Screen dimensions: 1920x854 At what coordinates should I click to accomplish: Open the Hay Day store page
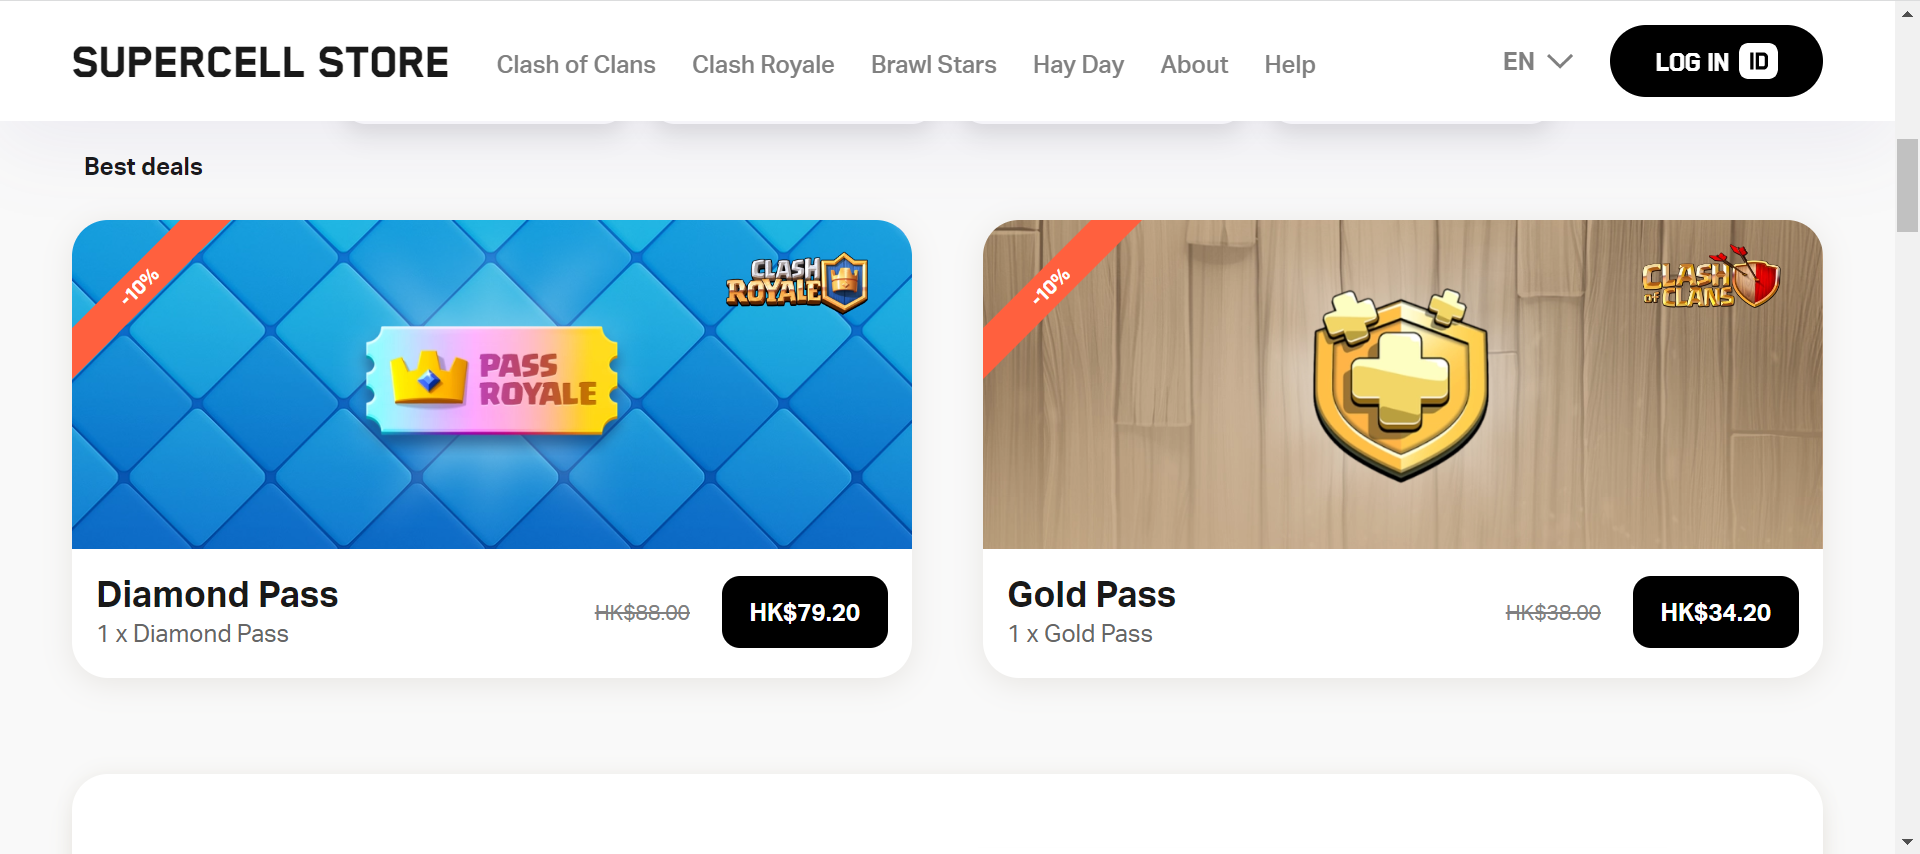coord(1078,64)
